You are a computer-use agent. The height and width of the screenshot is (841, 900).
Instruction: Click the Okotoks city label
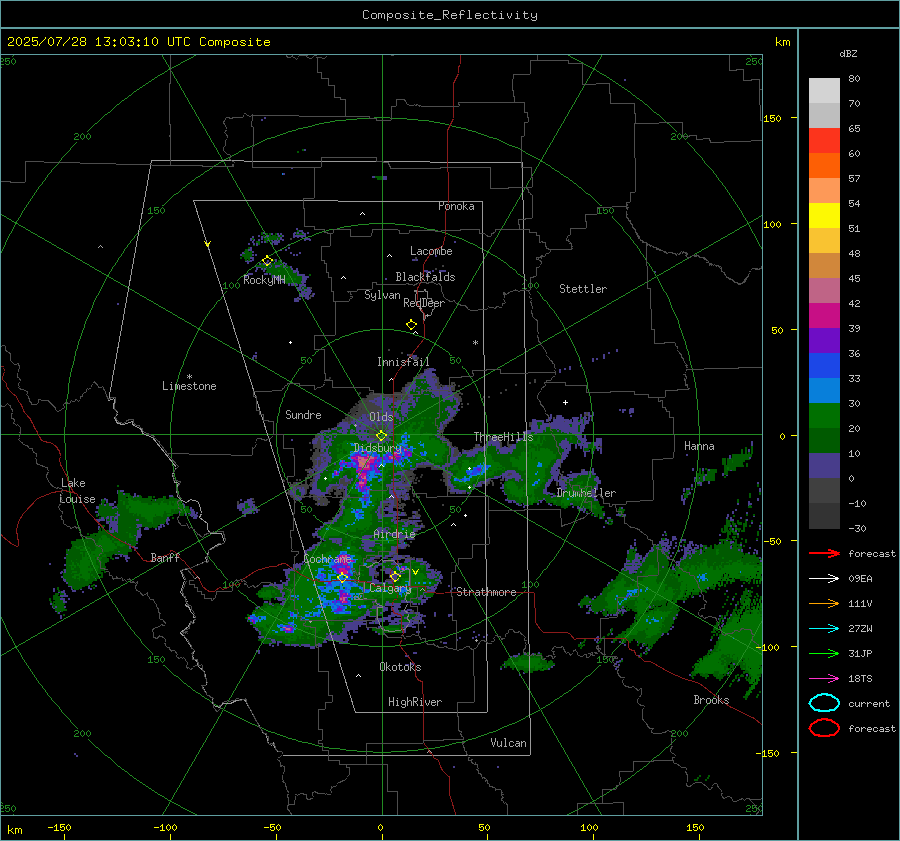click(400, 667)
